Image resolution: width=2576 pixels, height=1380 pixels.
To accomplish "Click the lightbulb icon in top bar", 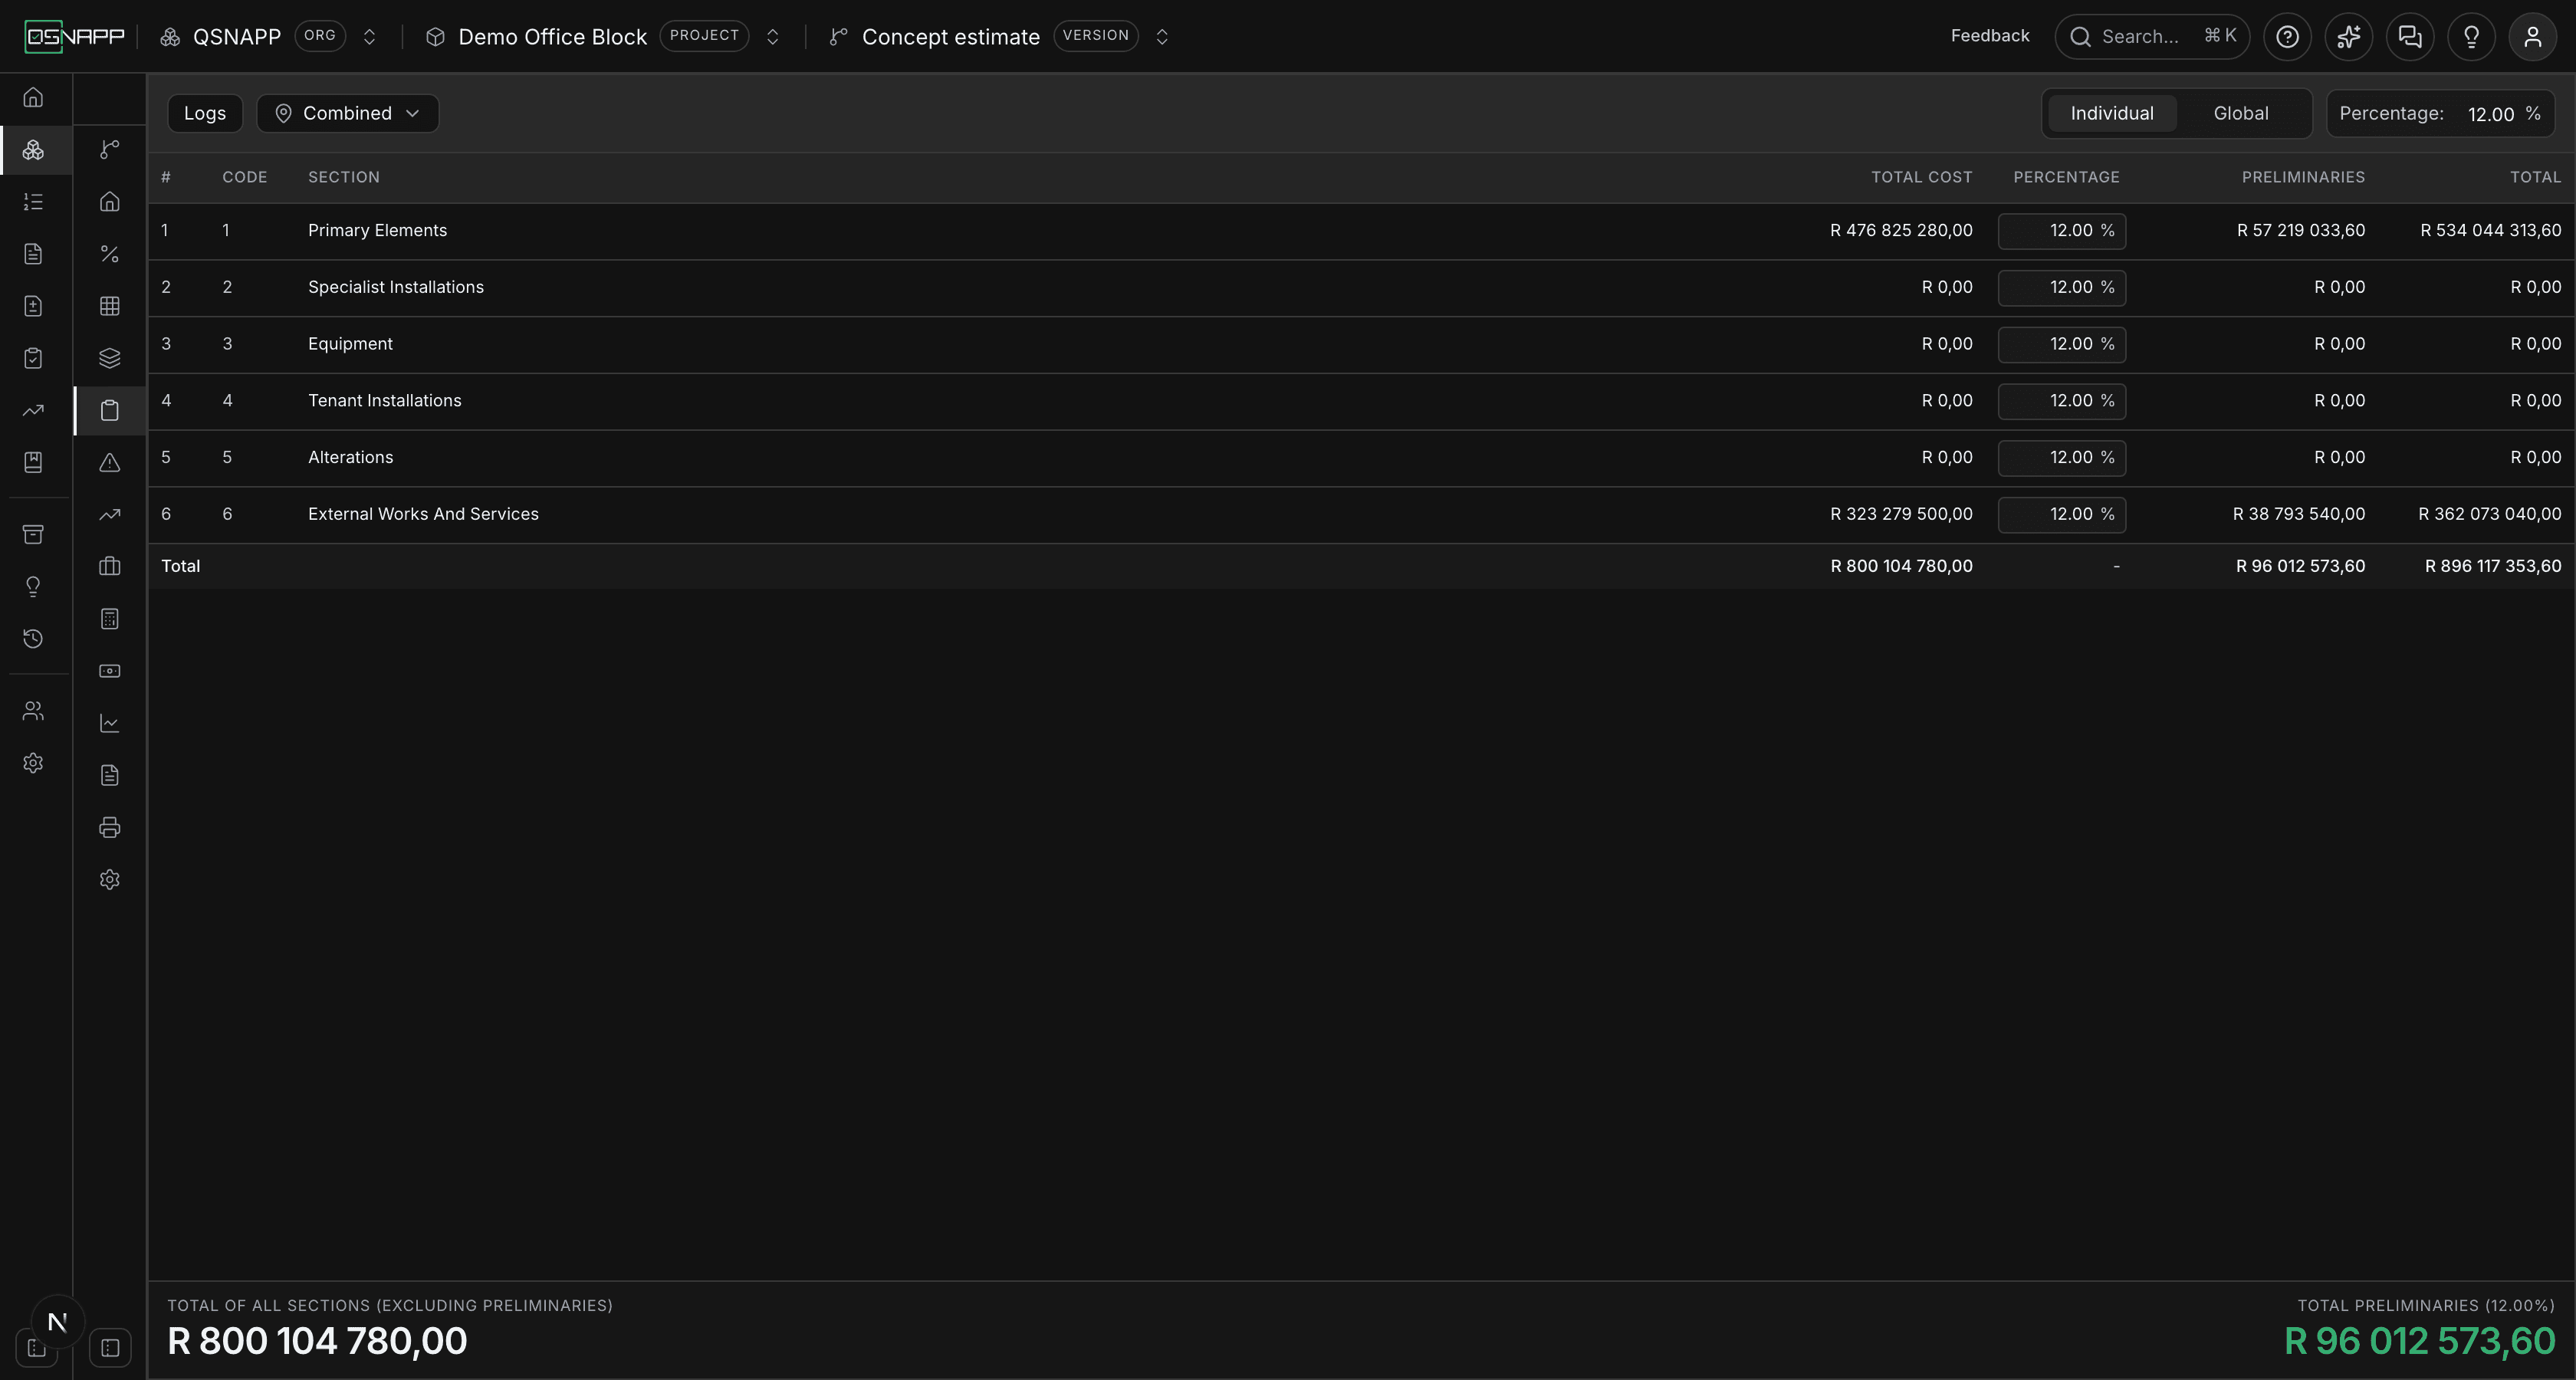I will tap(2471, 37).
